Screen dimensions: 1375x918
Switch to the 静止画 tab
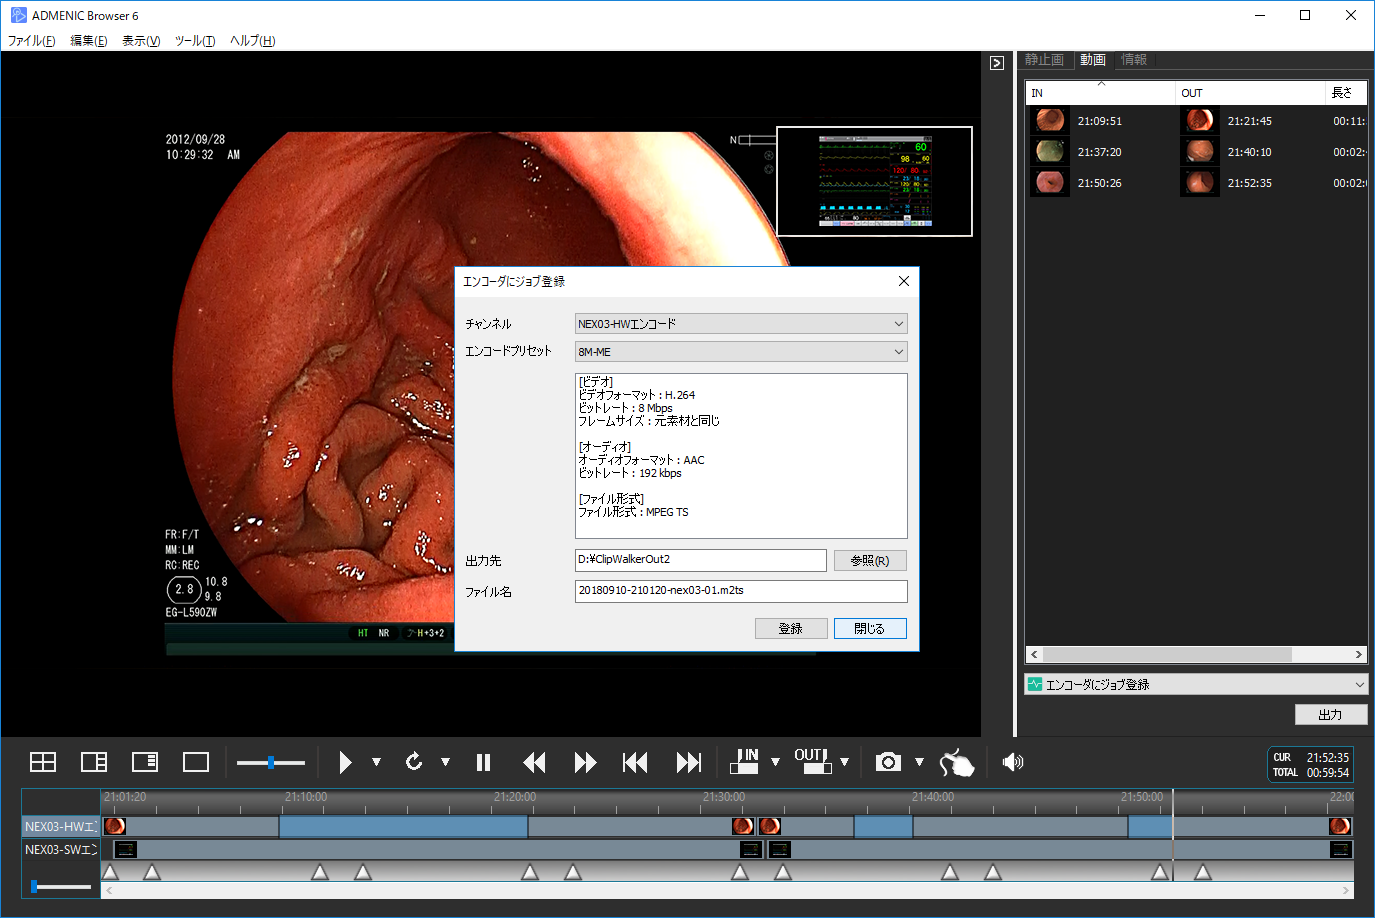[x=1044, y=60]
